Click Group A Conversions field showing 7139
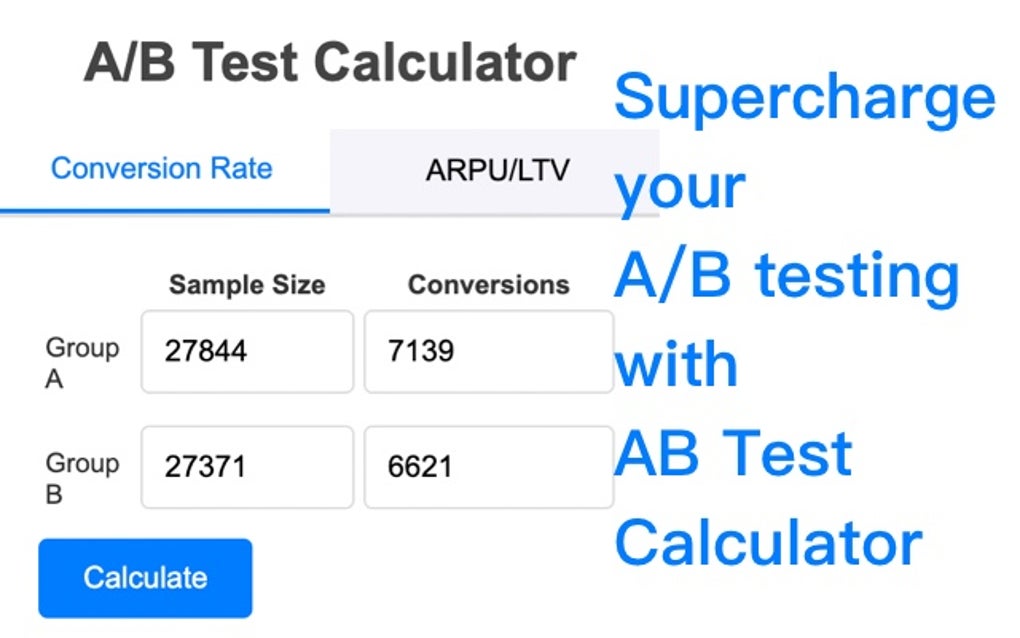This screenshot has height=638, width=1020. pos(488,352)
